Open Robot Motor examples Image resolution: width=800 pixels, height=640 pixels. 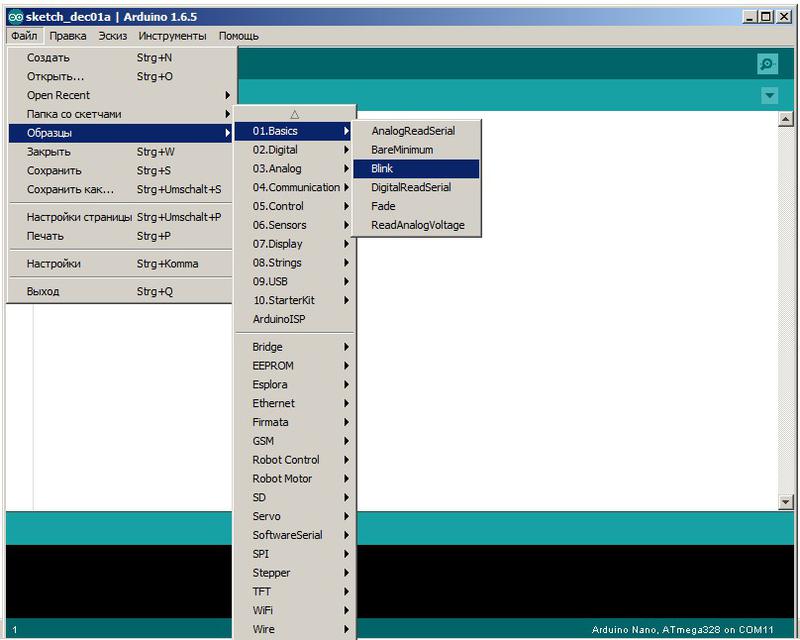point(294,479)
